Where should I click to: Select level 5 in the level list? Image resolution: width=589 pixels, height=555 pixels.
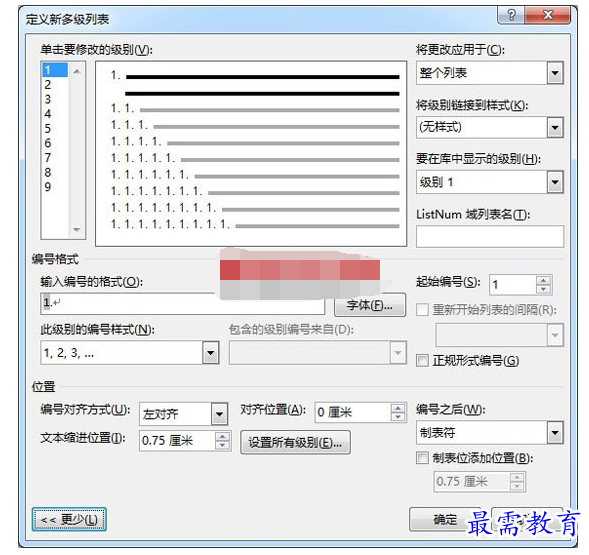point(55,129)
